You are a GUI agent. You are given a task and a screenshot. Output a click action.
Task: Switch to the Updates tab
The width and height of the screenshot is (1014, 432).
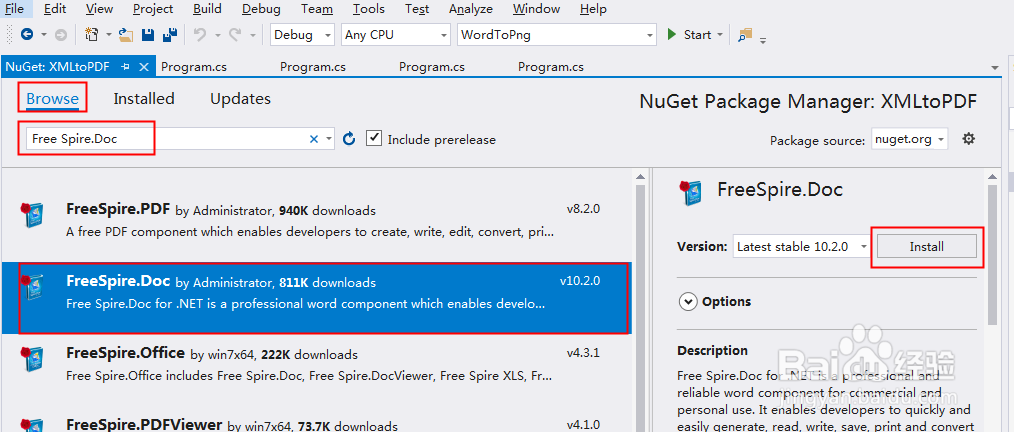click(x=240, y=99)
